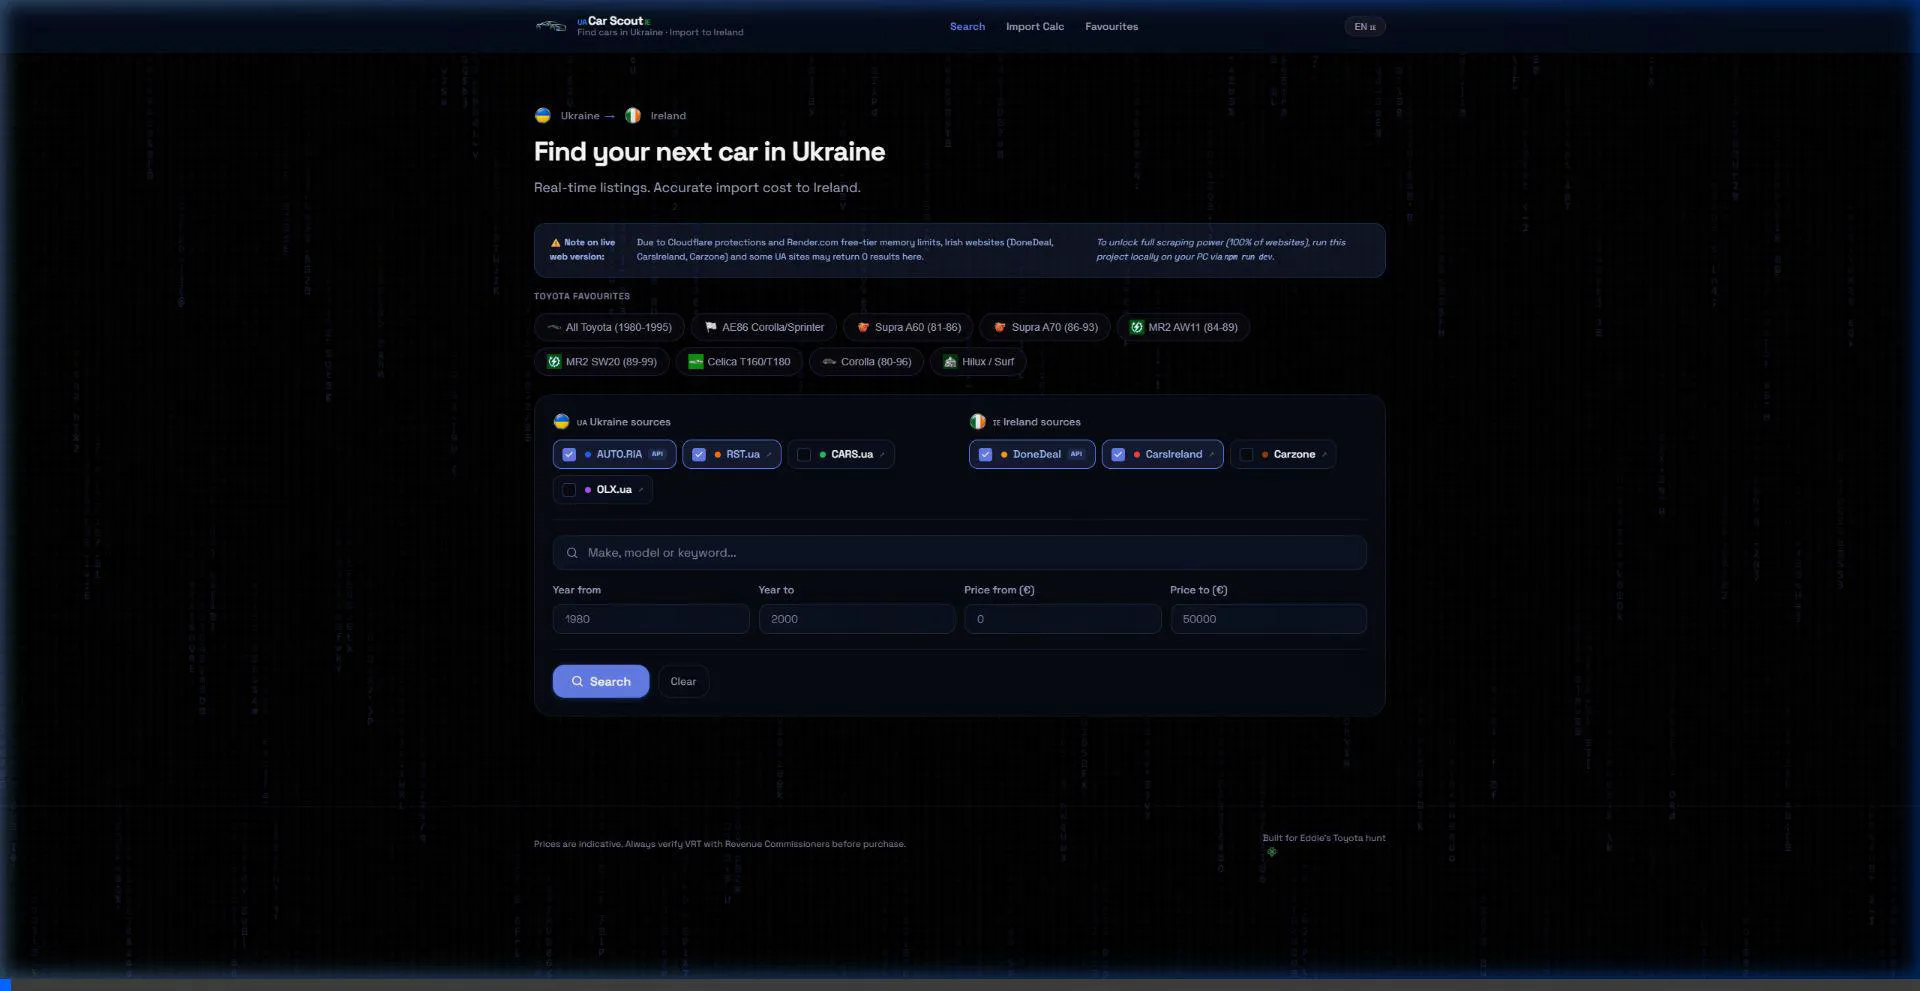Viewport: 1920px width, 991px height.
Task: Uncheck the DoneDeal source checkbox
Action: point(985,454)
